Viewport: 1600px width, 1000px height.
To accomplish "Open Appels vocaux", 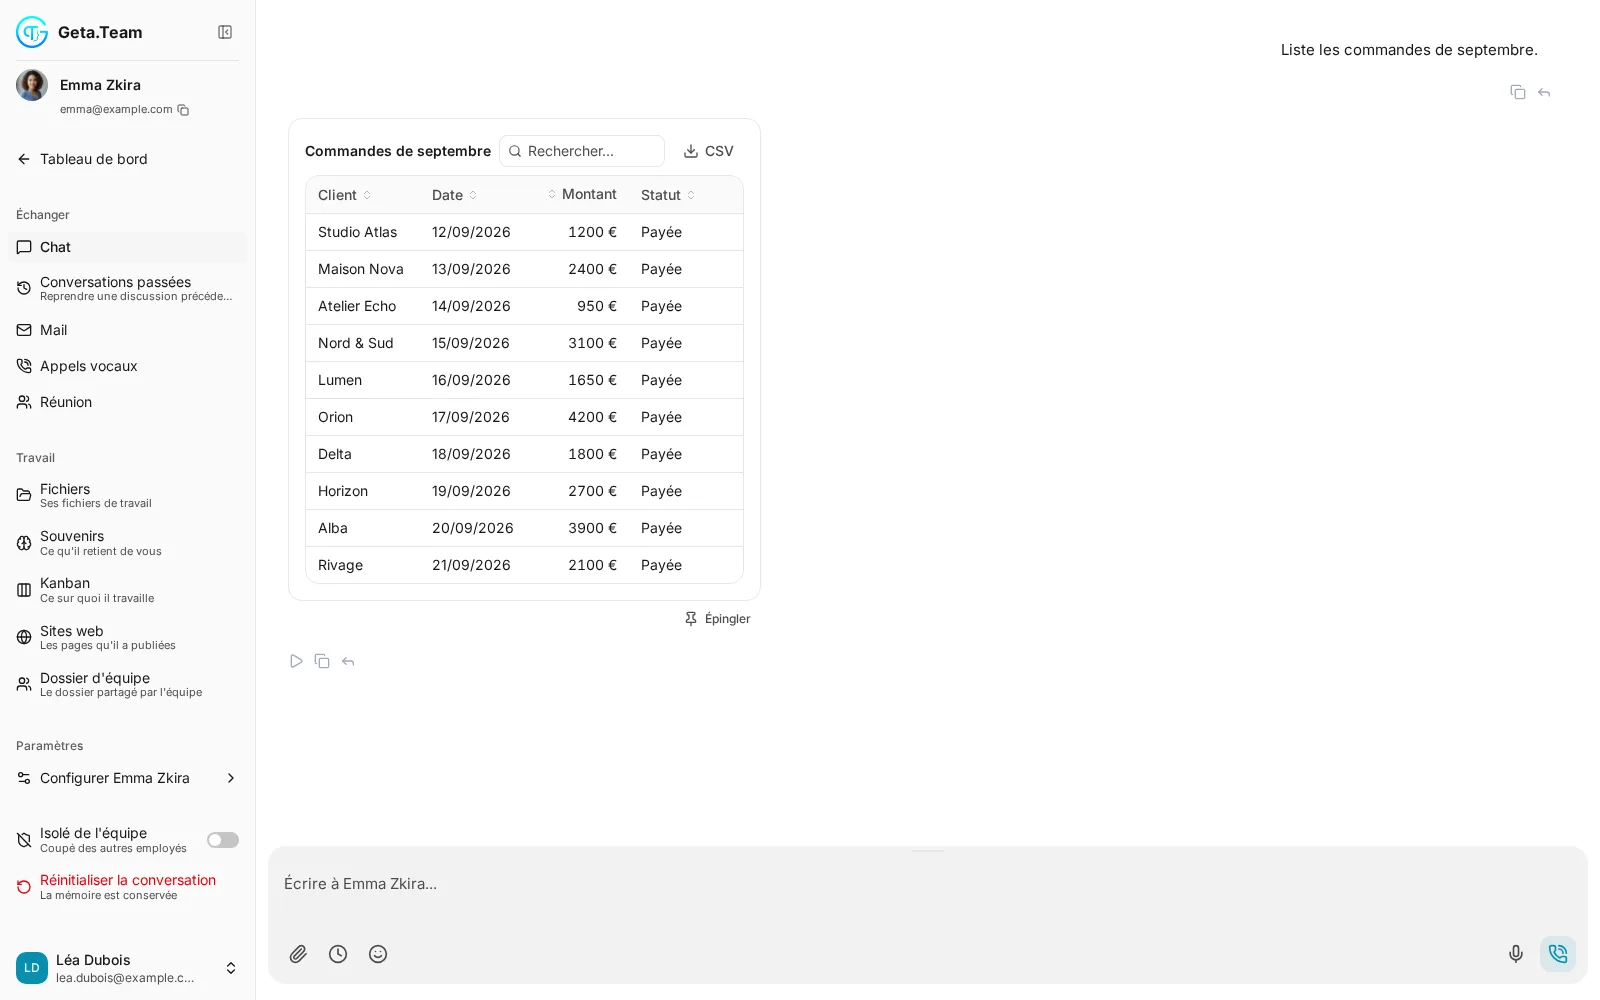I will [127, 366].
